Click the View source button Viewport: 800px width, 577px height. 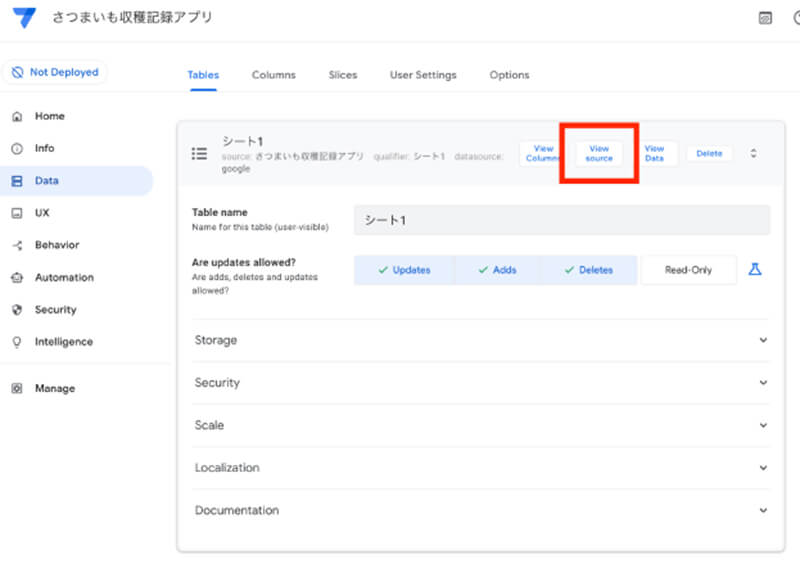tap(599, 153)
